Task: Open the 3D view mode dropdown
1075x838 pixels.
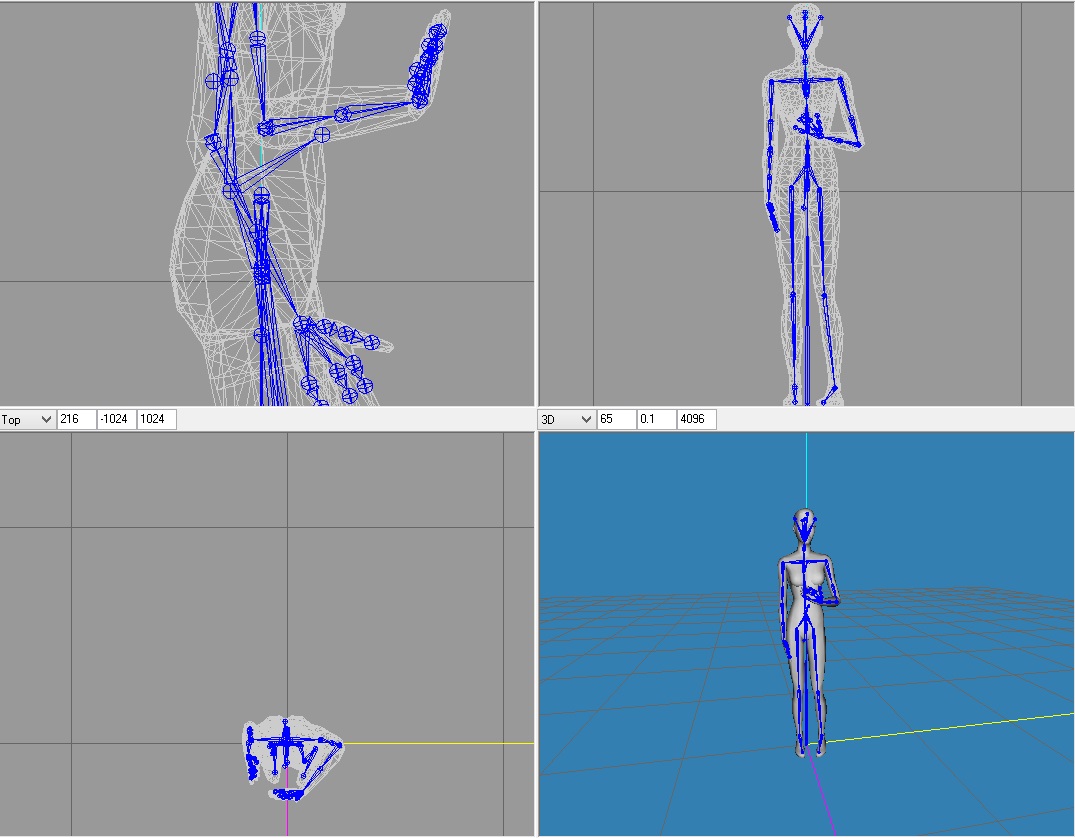Action: click(x=567, y=420)
